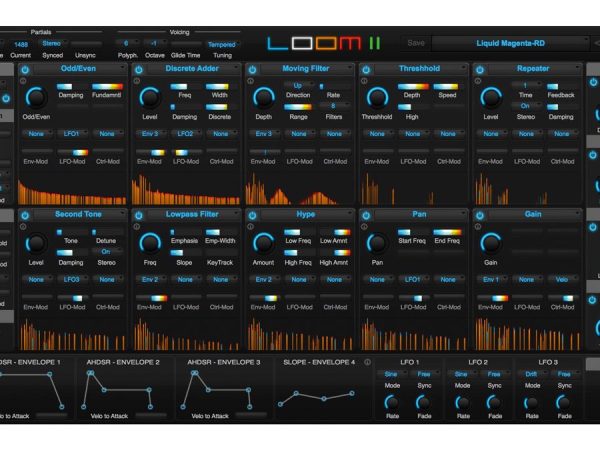Click the Freq knob in Lowpass Filter
The height and width of the screenshot is (450, 600).
point(150,243)
